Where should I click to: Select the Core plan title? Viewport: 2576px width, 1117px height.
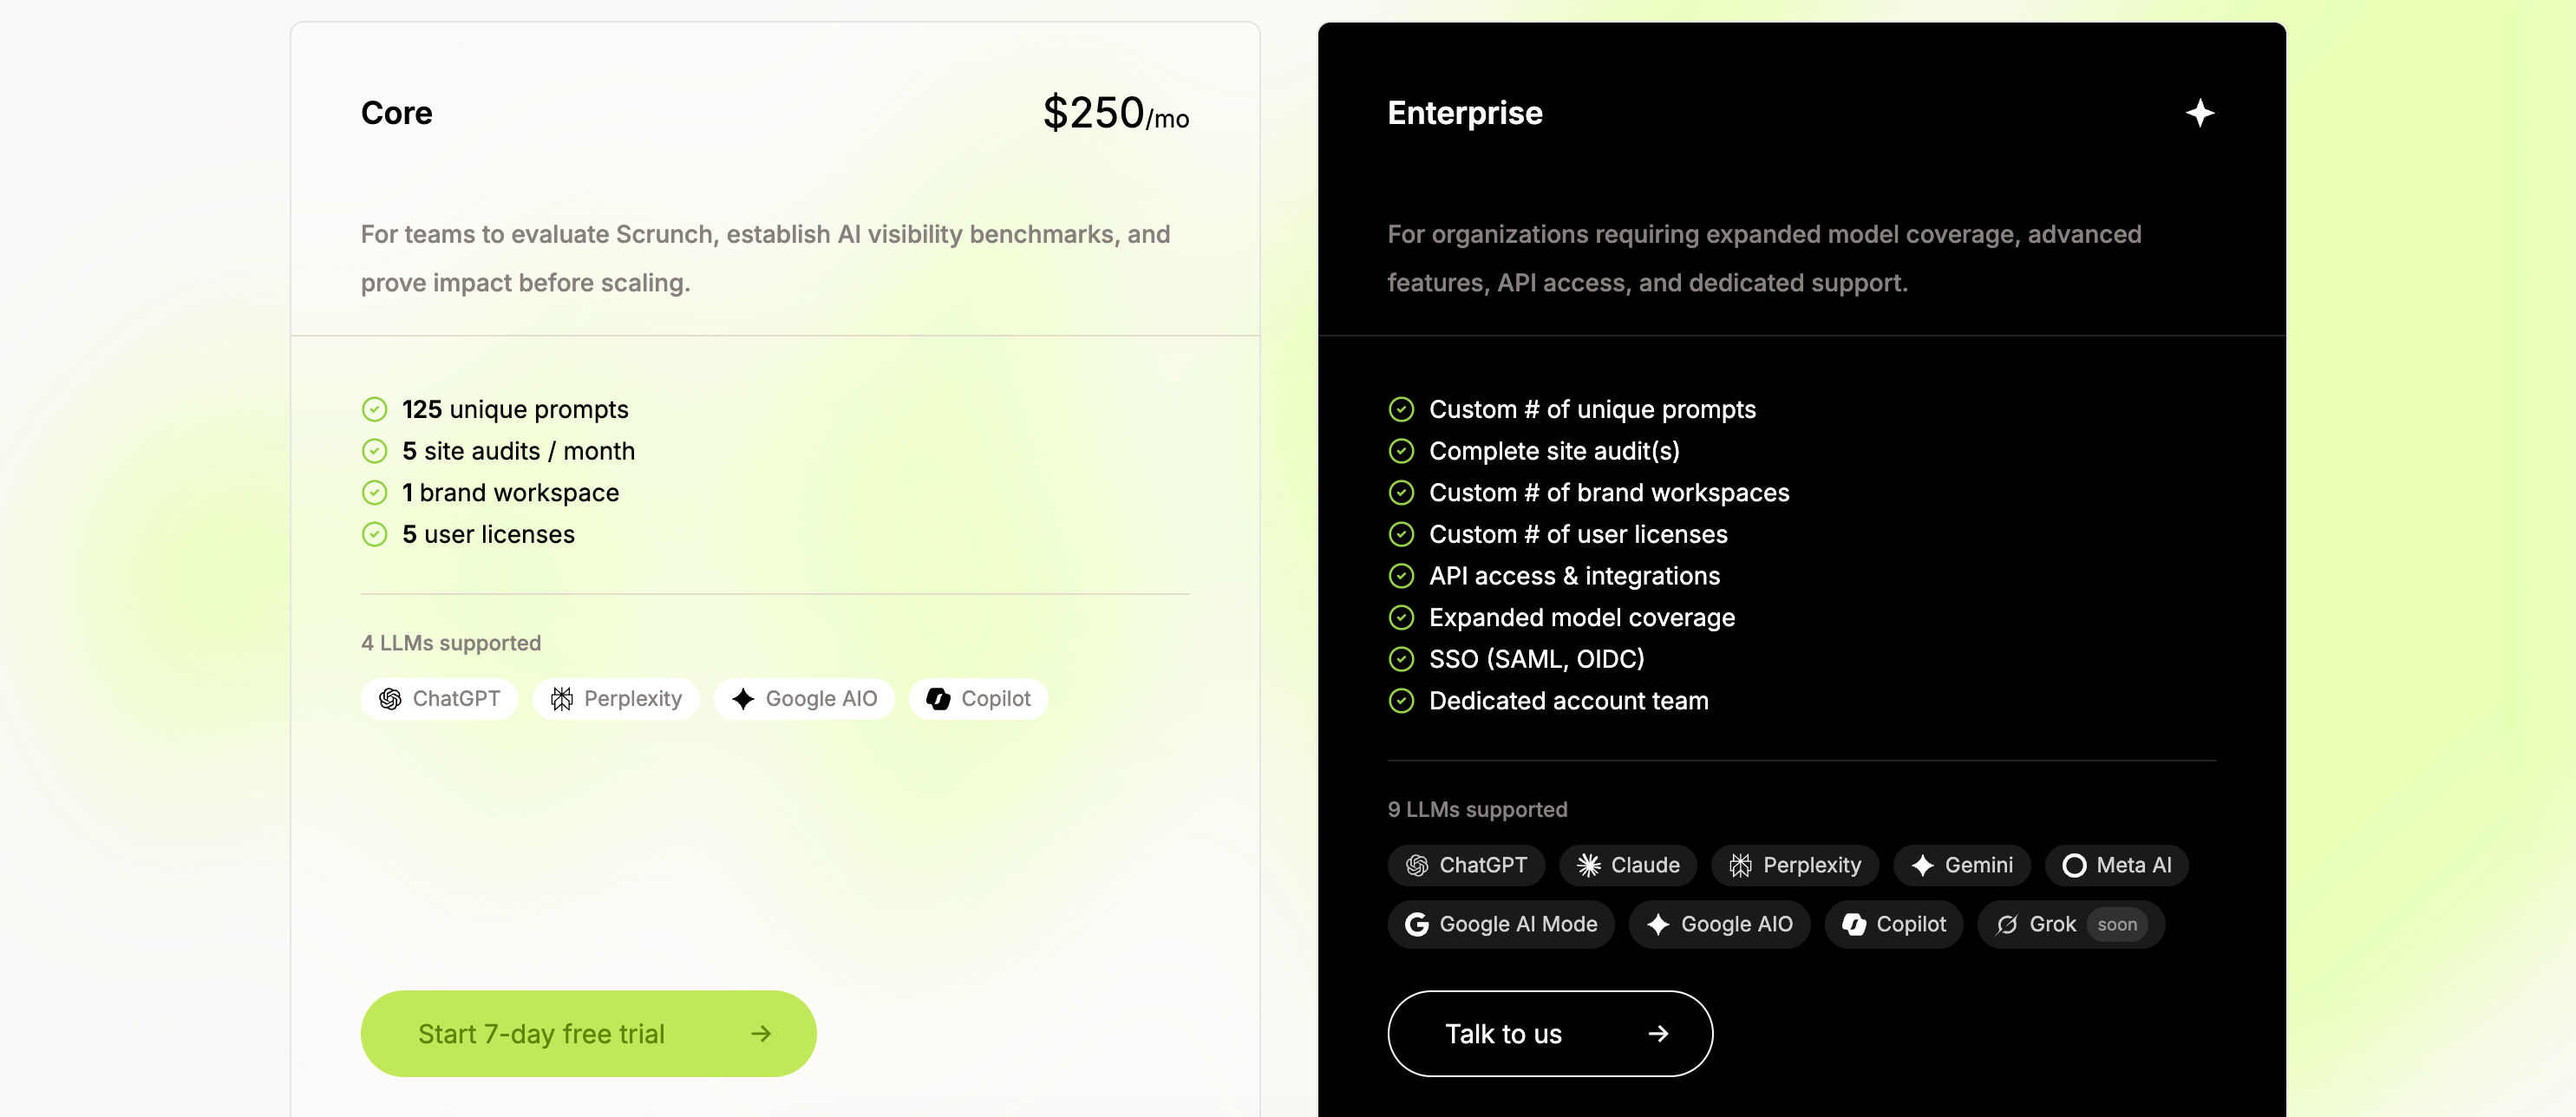(x=396, y=112)
